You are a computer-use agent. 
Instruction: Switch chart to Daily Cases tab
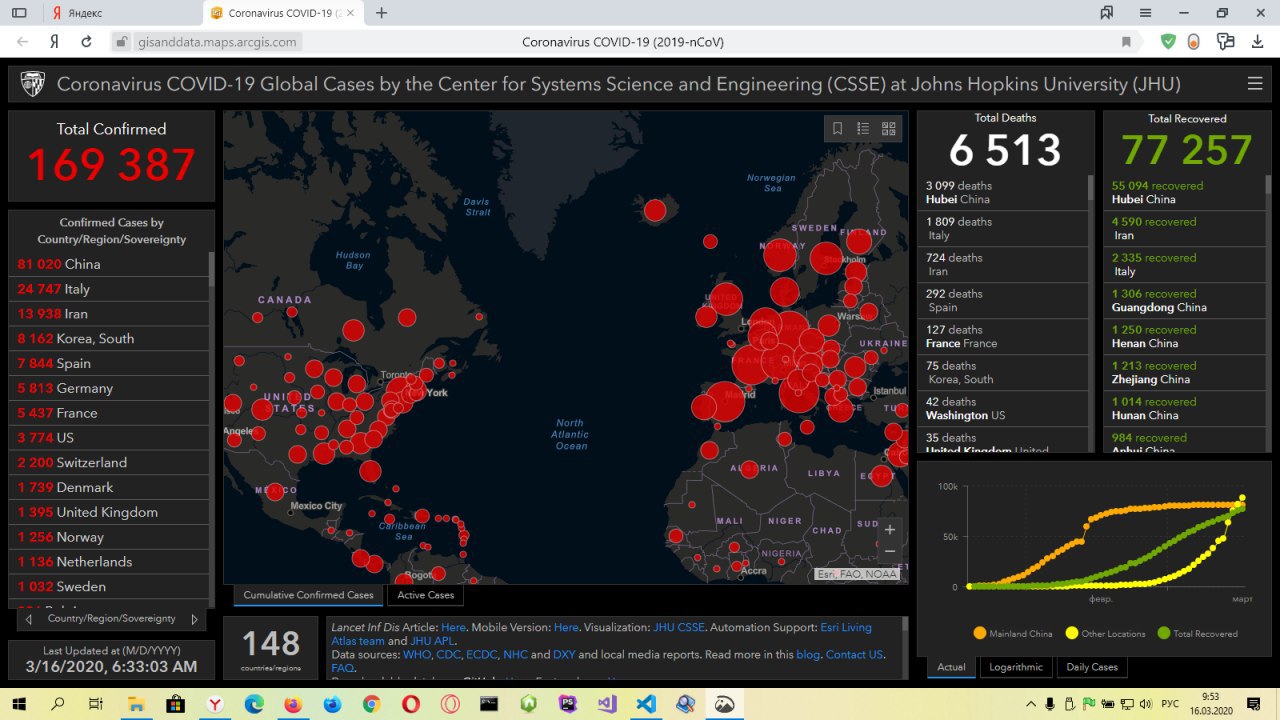pos(1092,667)
